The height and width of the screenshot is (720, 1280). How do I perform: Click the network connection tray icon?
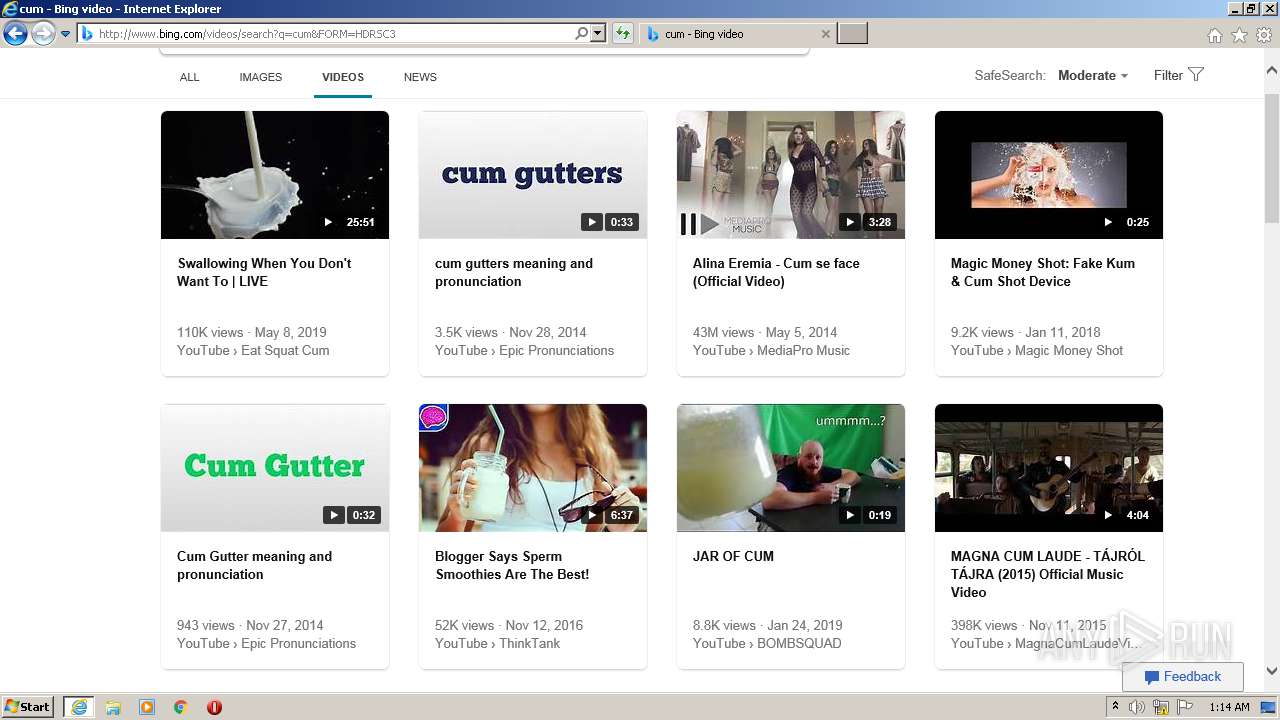click(x=1161, y=707)
